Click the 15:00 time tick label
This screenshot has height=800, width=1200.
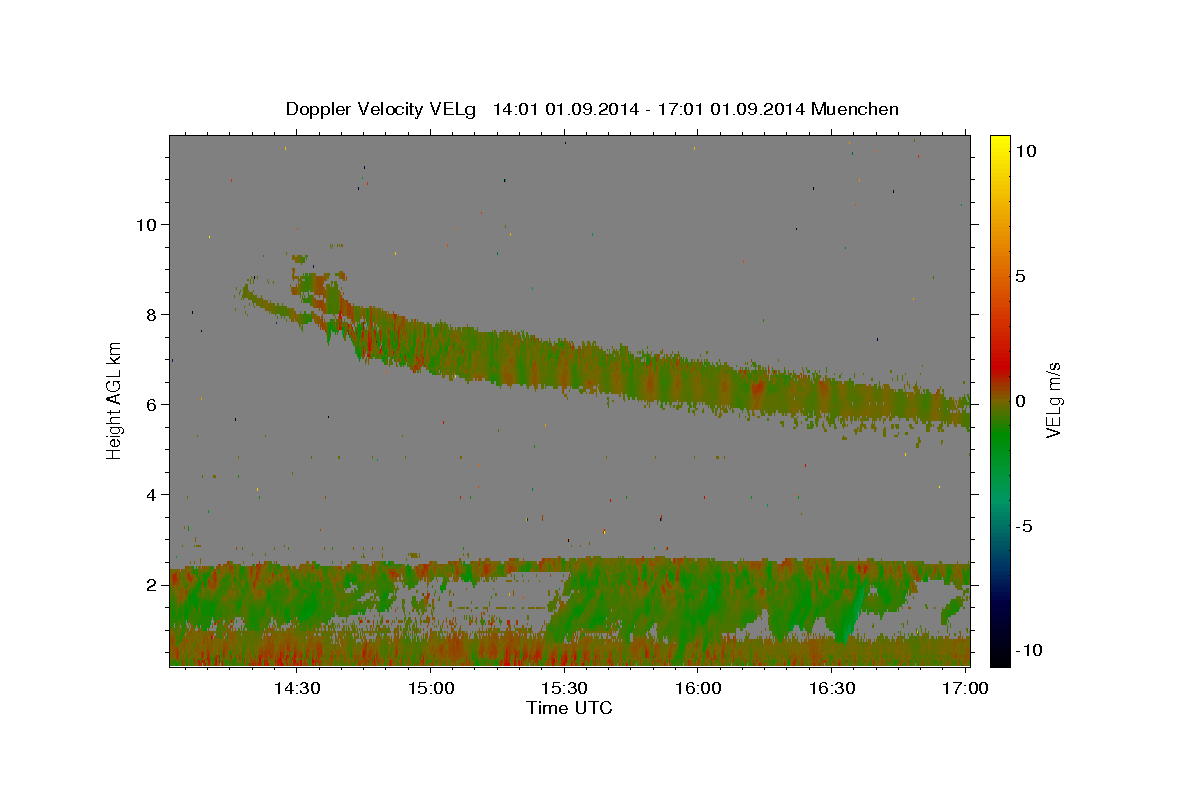431,688
